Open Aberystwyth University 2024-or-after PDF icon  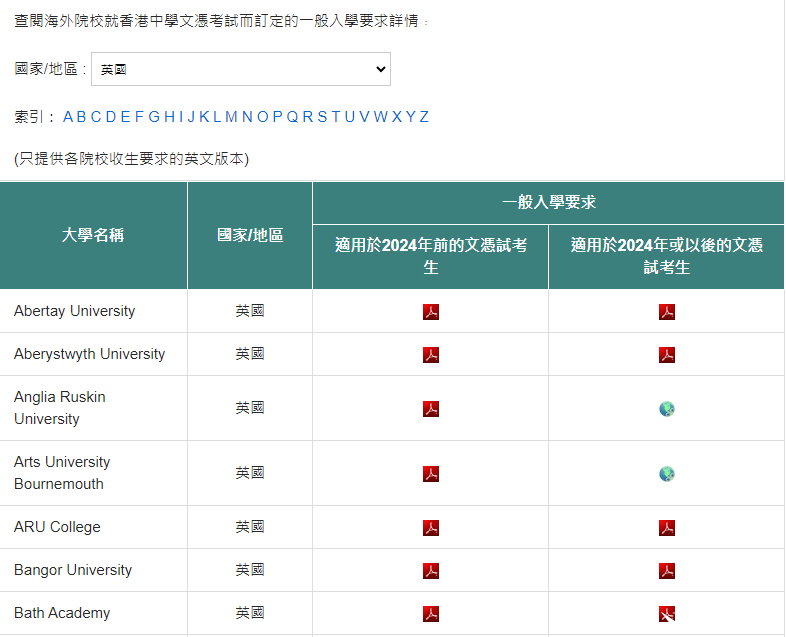pyautogui.click(x=667, y=355)
